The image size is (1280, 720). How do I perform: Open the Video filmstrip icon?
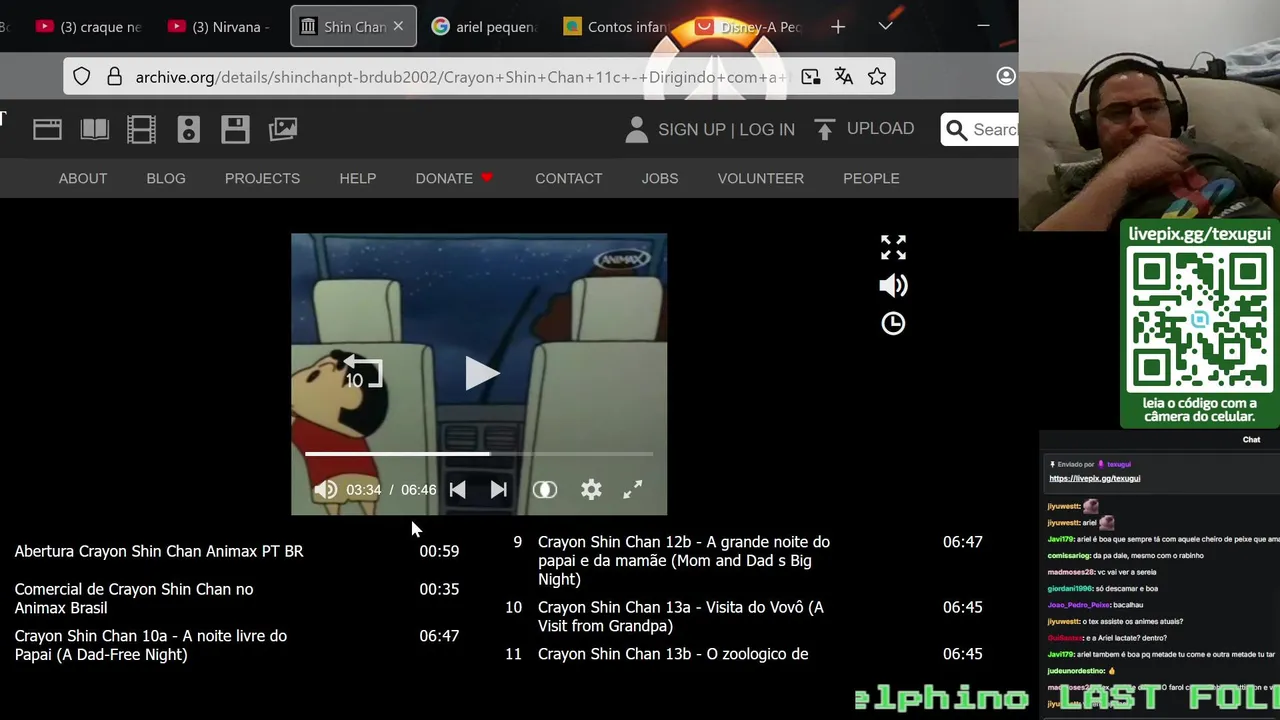(x=141, y=129)
